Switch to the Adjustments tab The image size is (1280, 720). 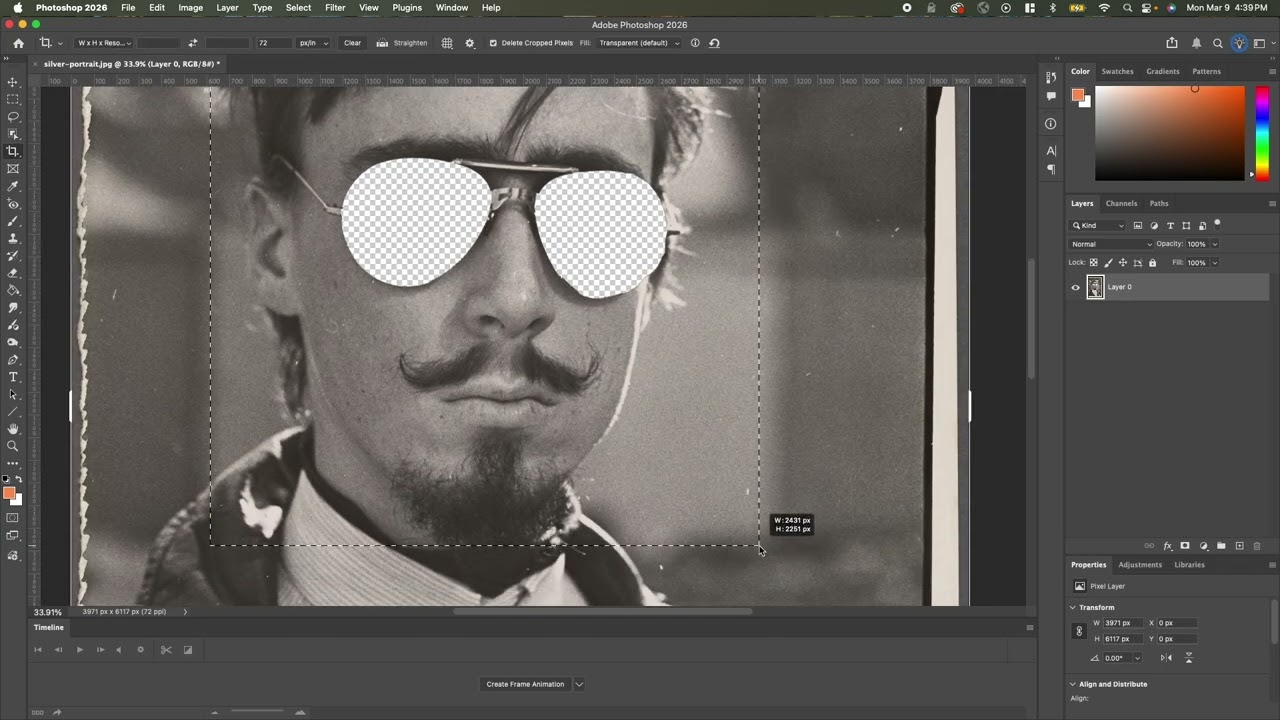1140,565
